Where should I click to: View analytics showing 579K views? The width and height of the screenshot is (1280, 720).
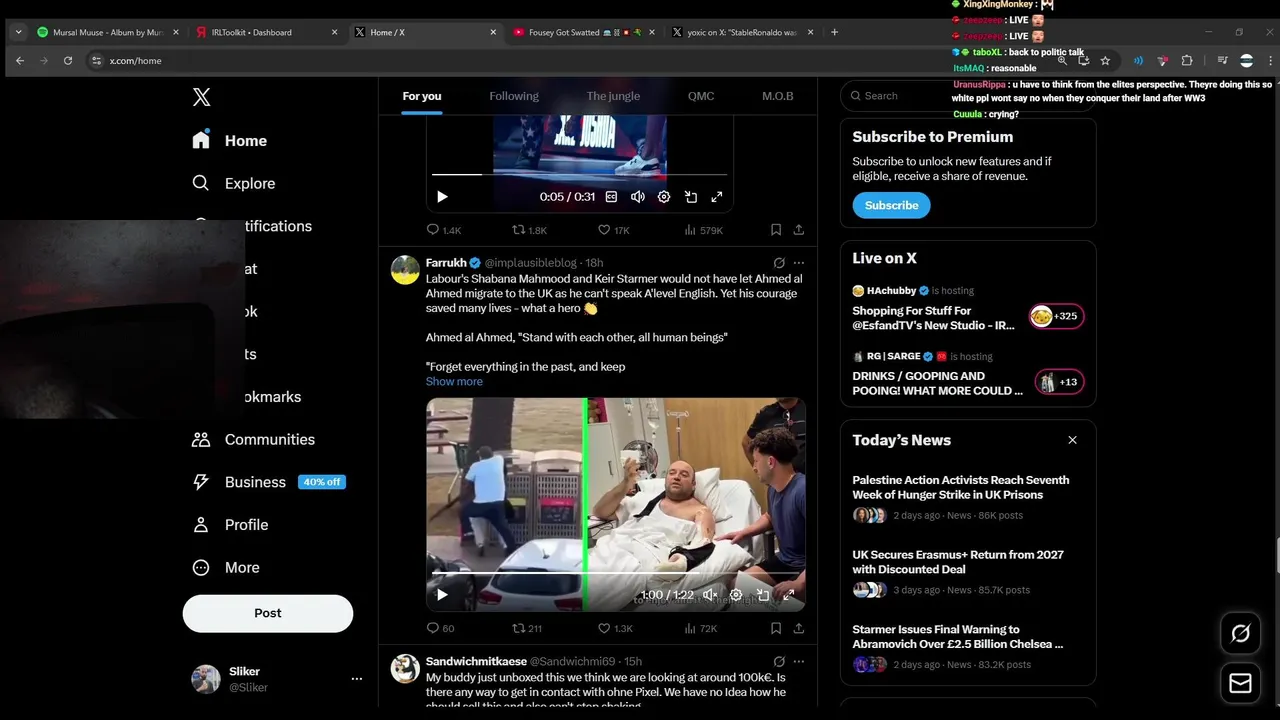pos(703,230)
